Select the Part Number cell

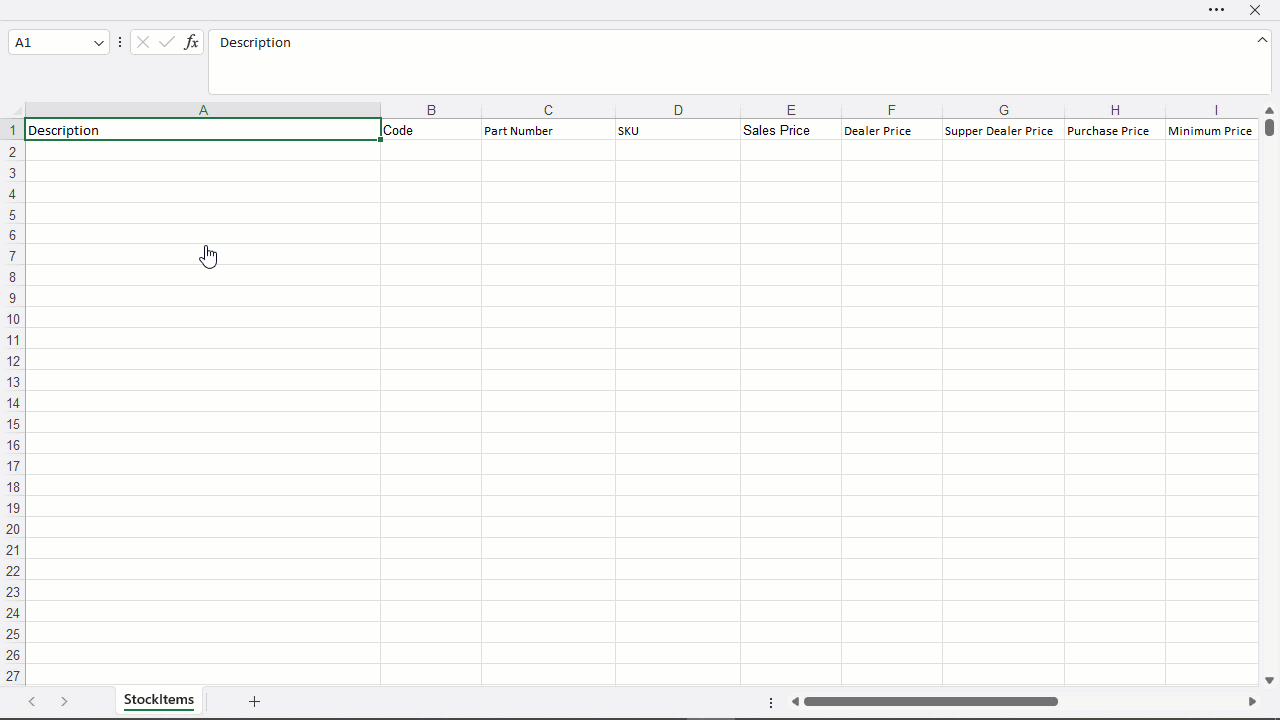click(x=548, y=130)
